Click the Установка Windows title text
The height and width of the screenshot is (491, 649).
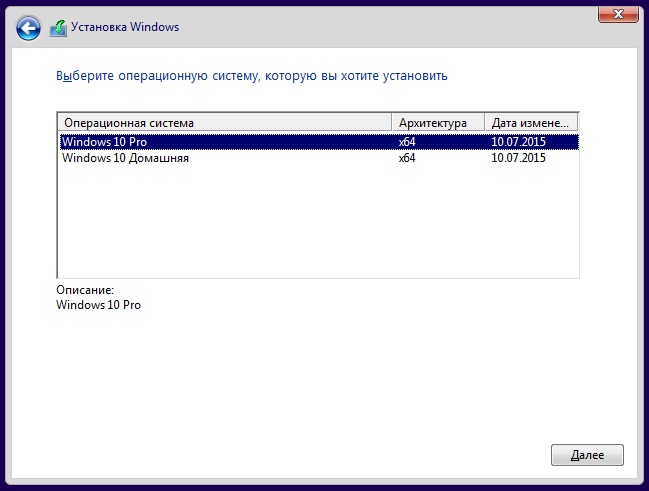125,27
